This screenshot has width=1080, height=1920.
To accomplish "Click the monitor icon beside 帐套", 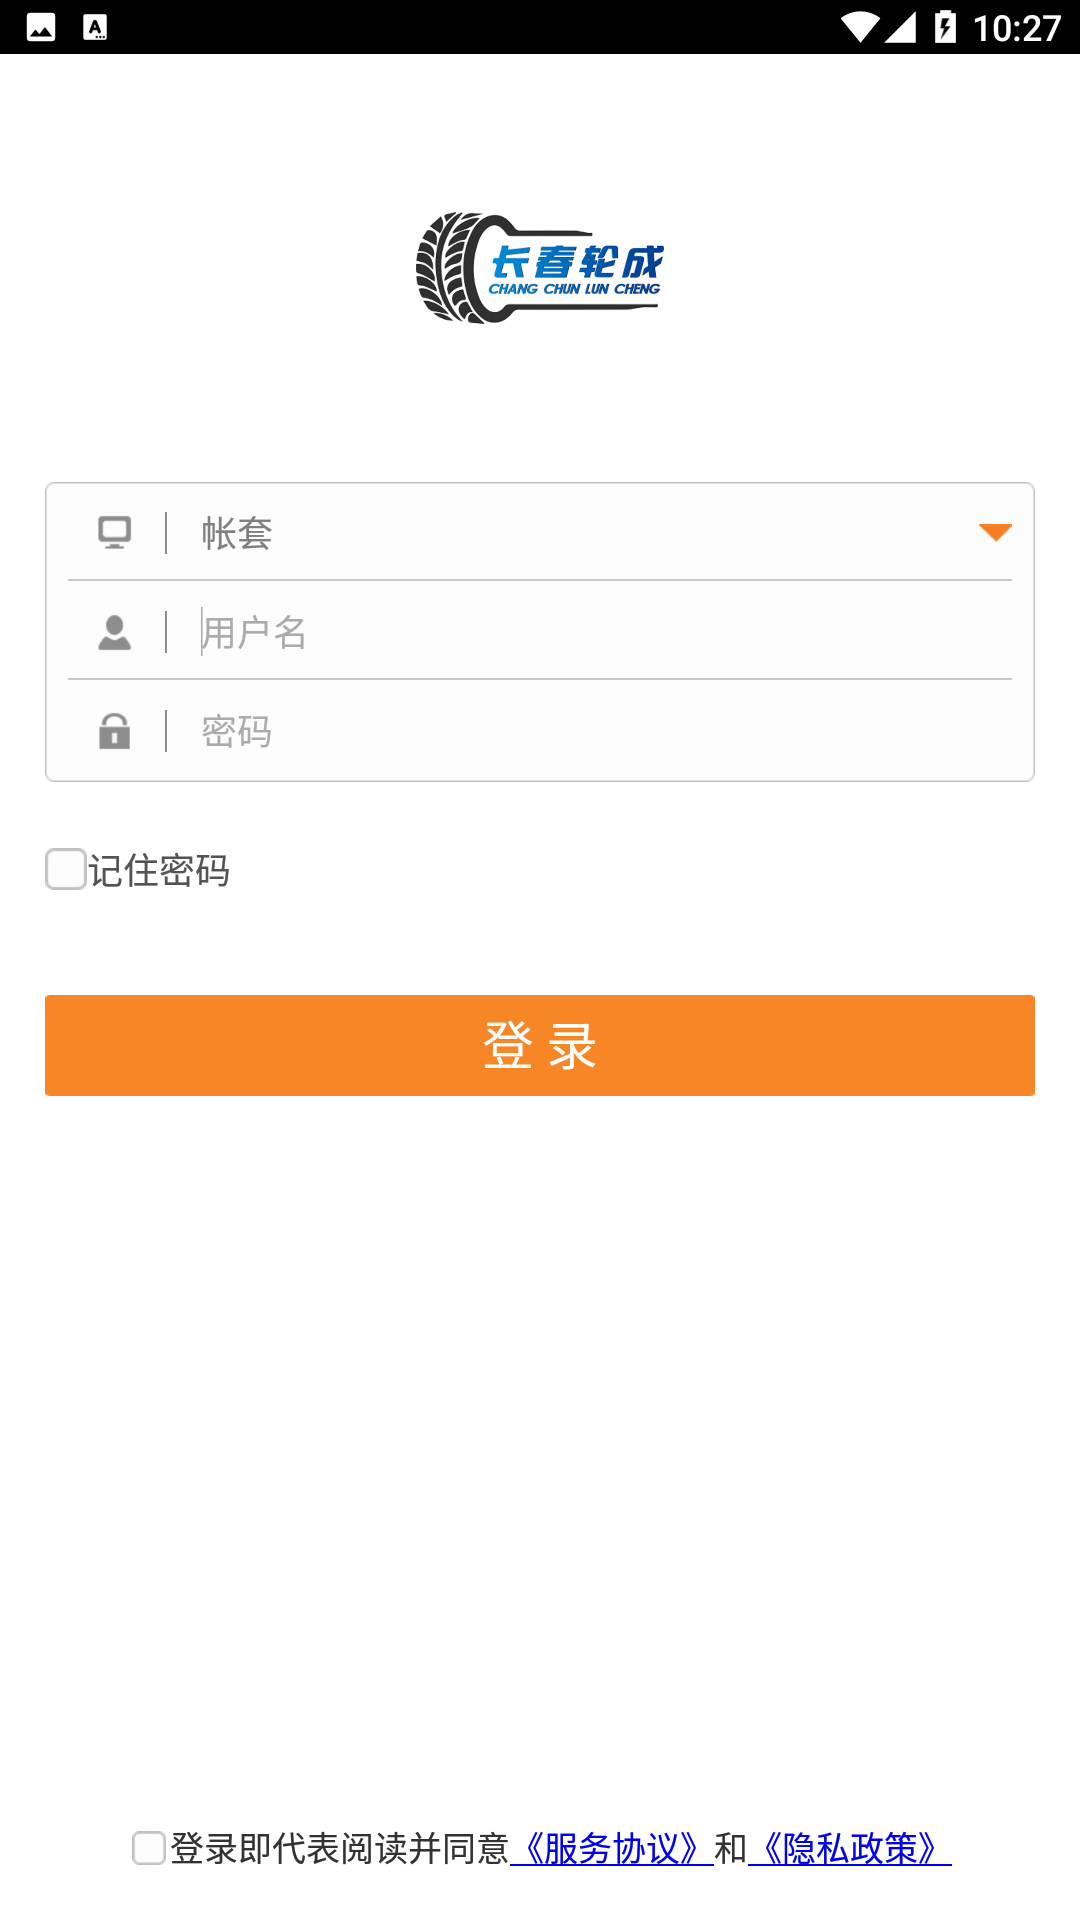I will pos(115,532).
